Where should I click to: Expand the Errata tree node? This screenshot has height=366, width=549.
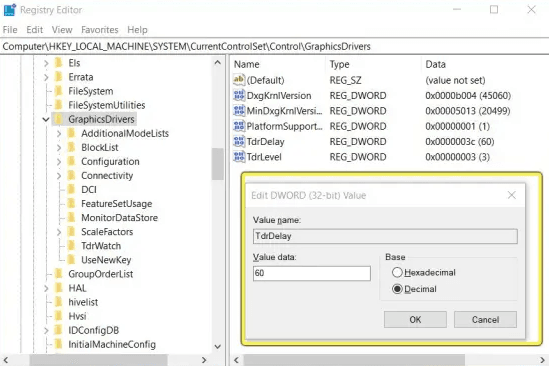coord(46,77)
